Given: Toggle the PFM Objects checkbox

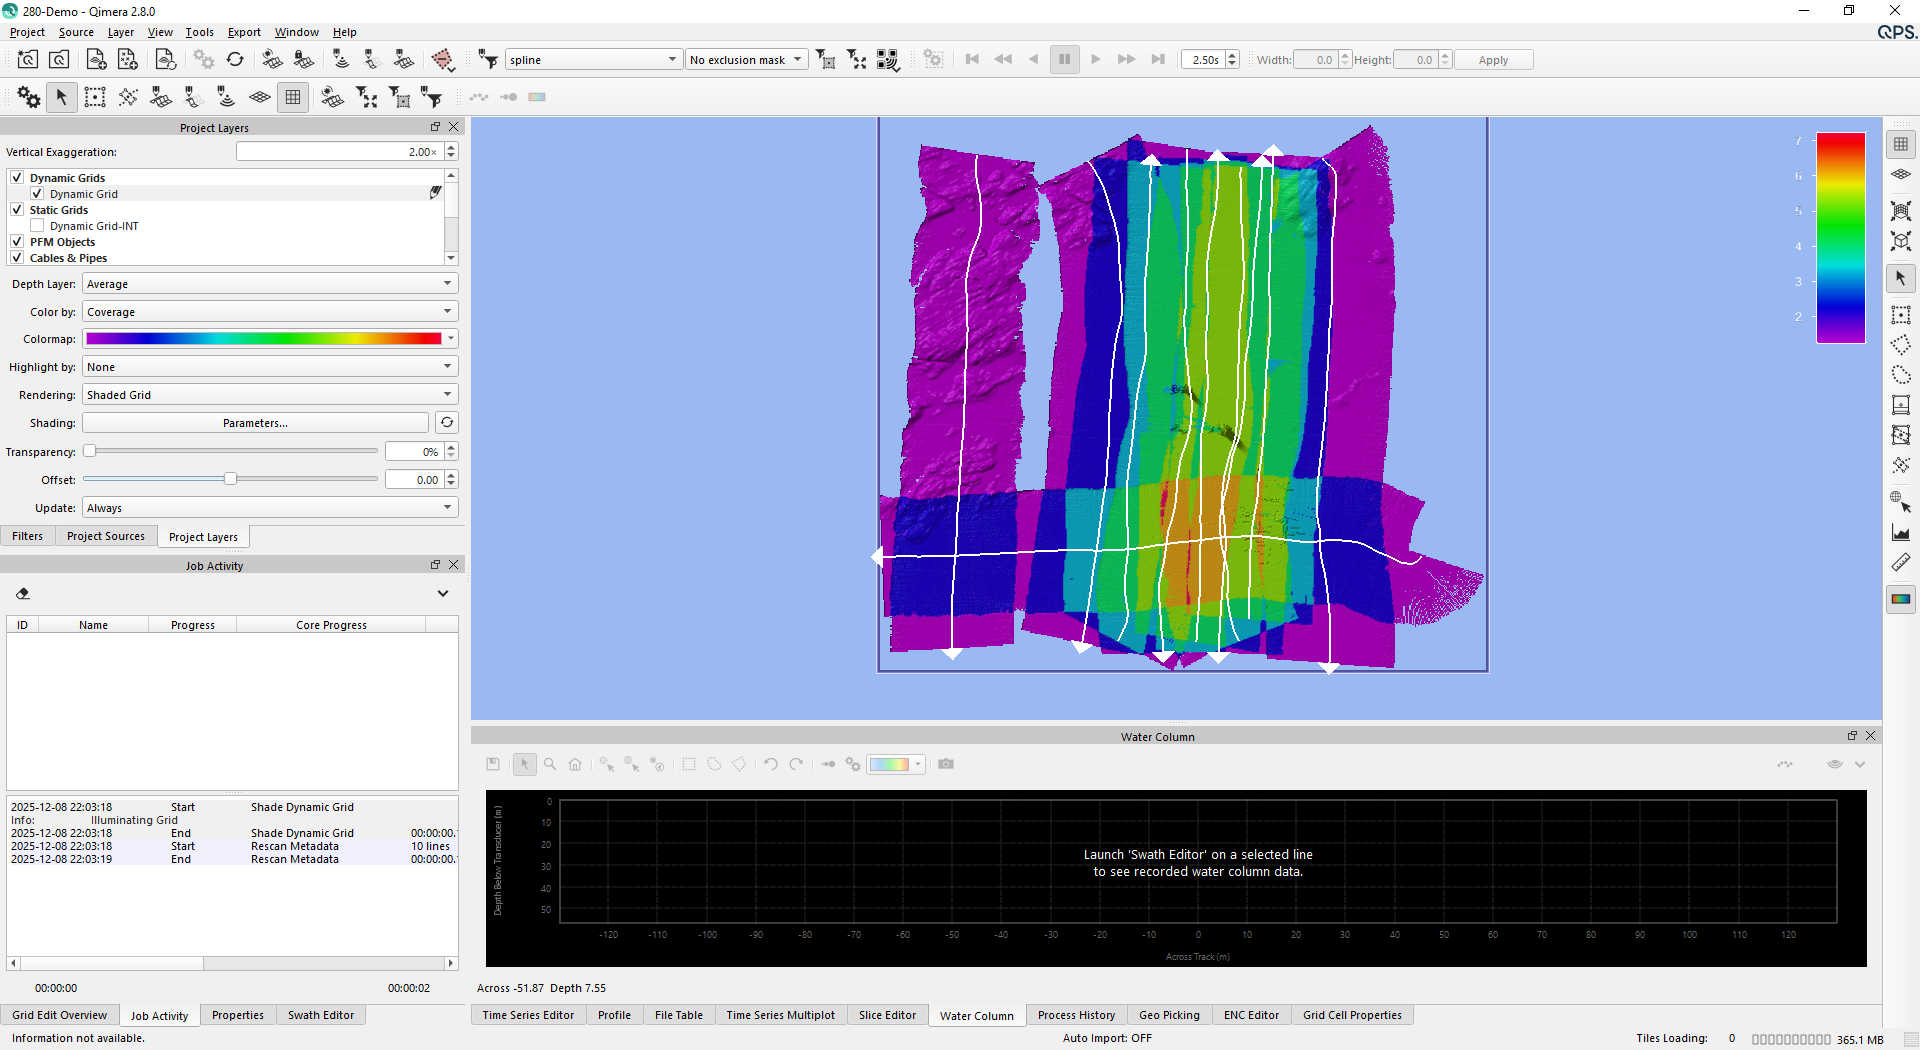Looking at the screenshot, I should pos(17,242).
